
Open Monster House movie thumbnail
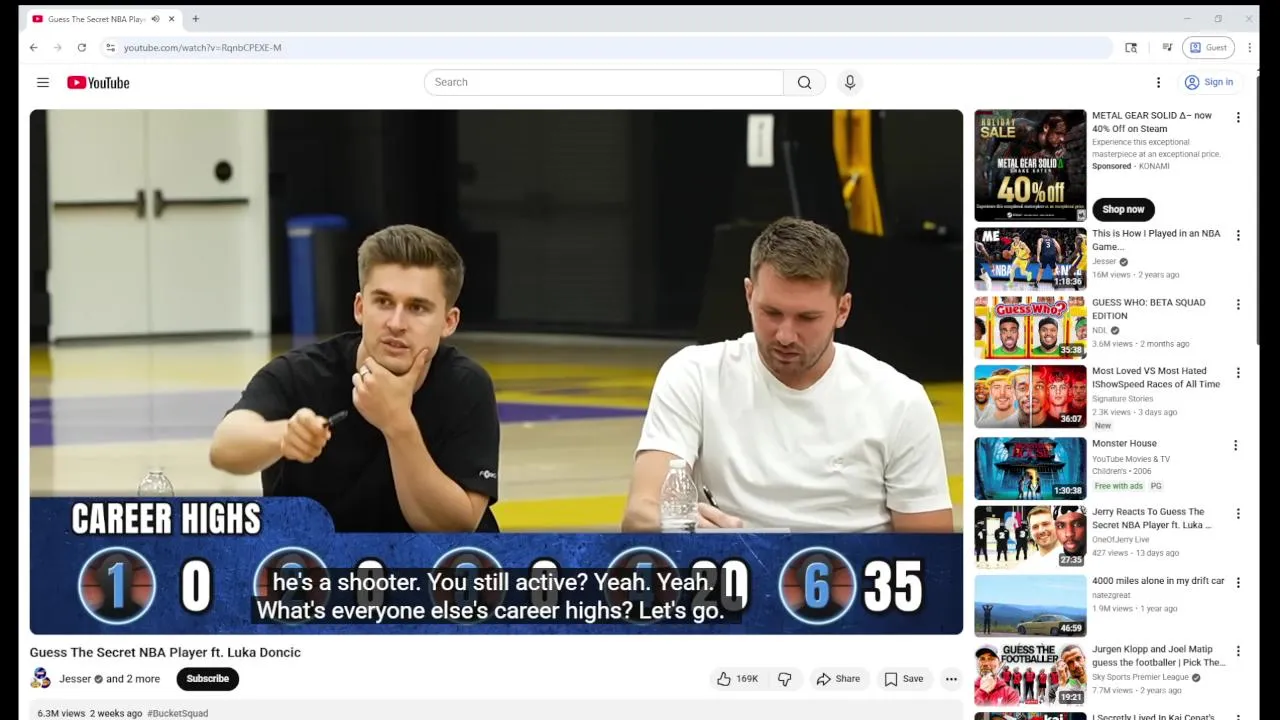click(x=1030, y=468)
